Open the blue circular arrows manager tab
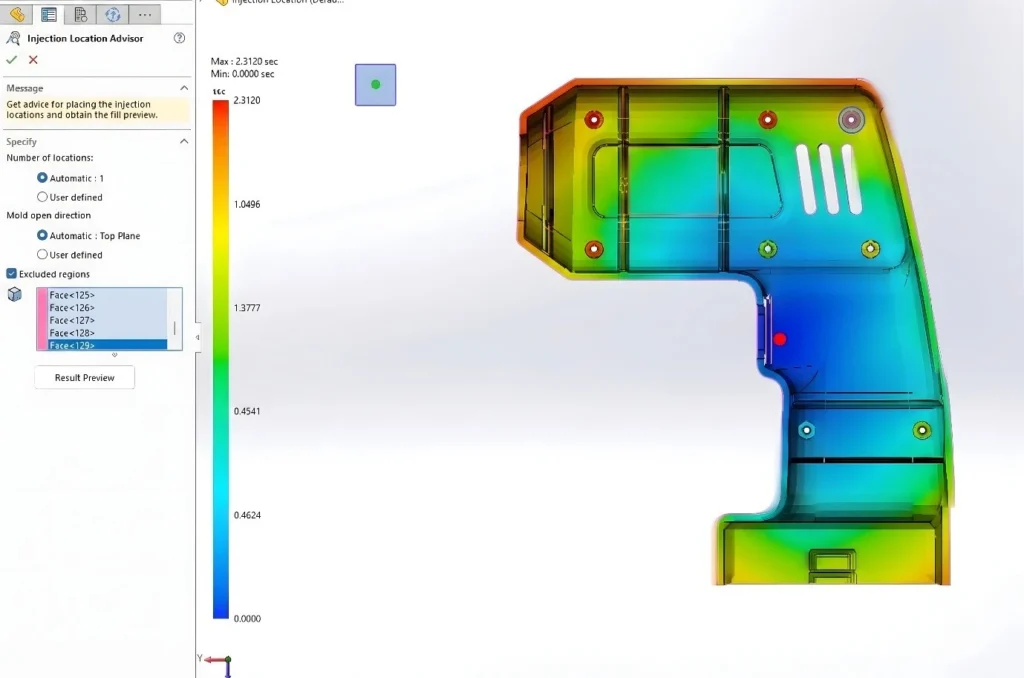Screen dimensions: 1024x678 click(112, 14)
